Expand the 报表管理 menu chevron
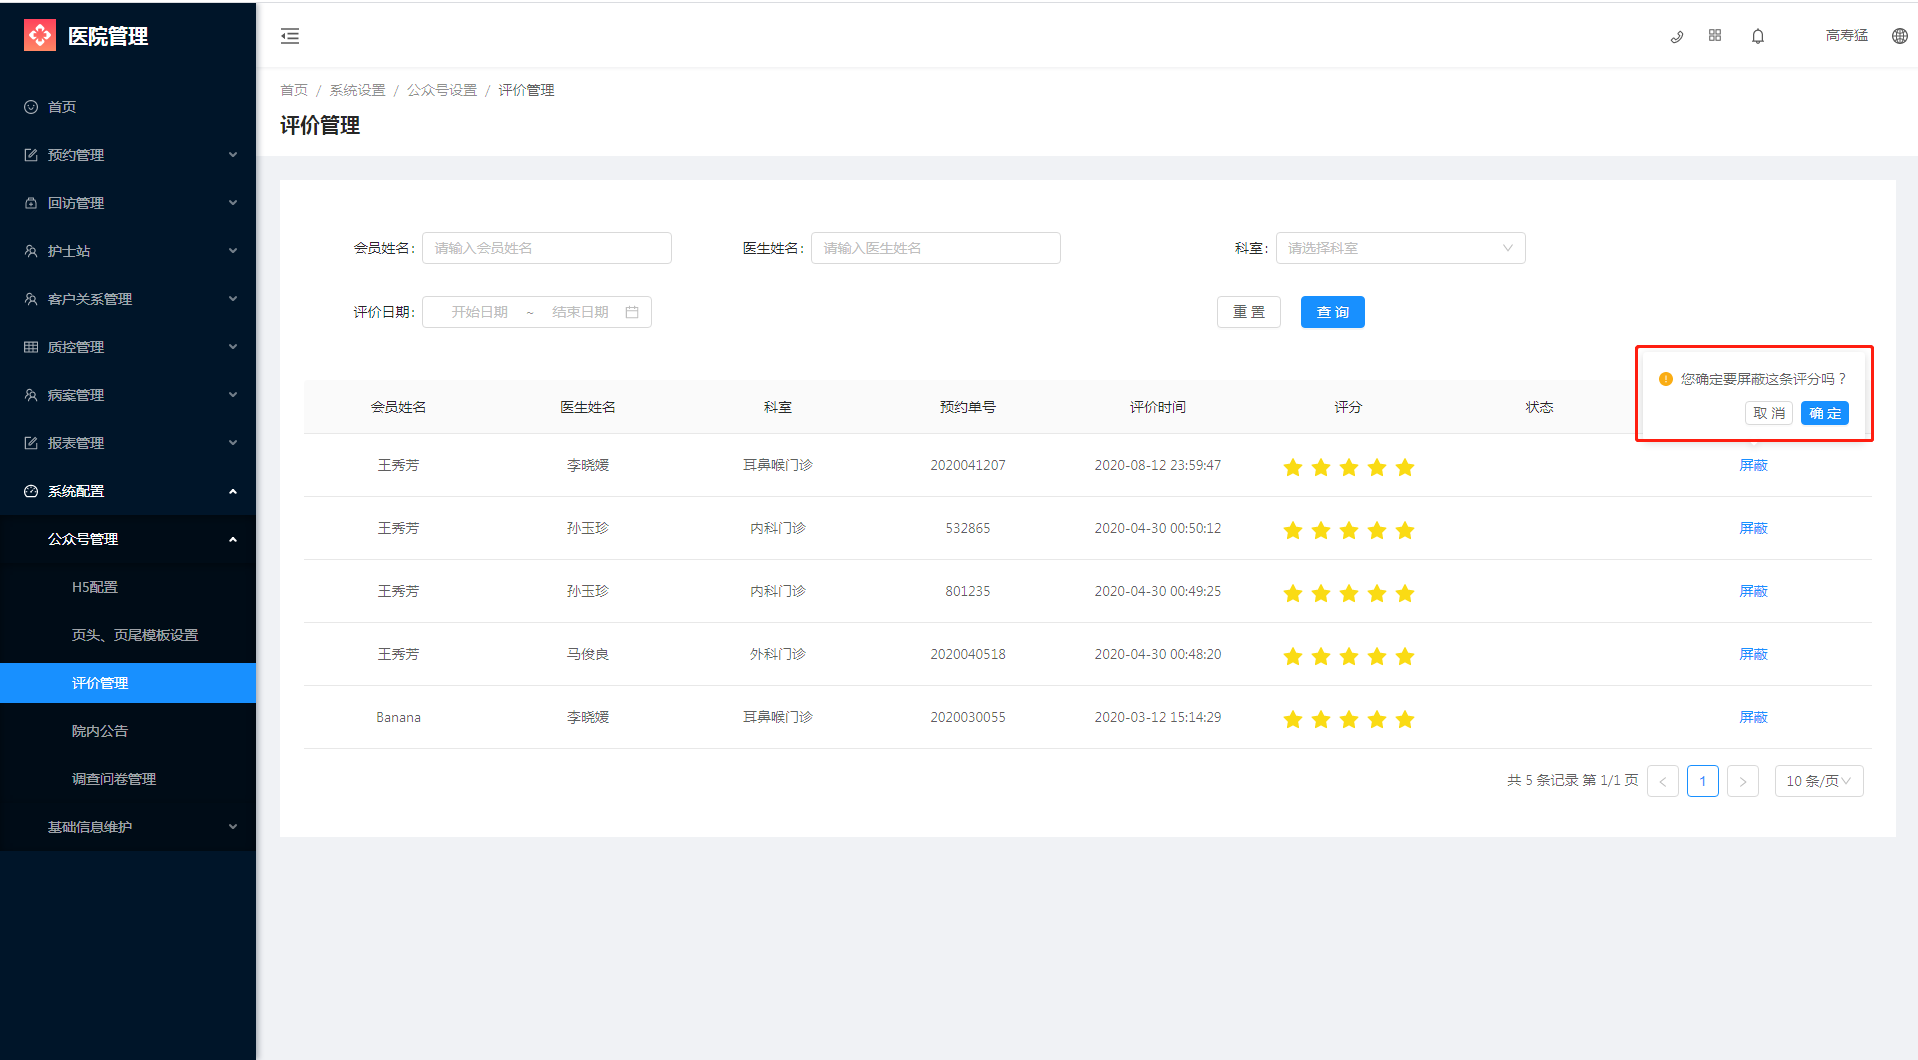Screen dimensions: 1918x1060 pos(233,443)
